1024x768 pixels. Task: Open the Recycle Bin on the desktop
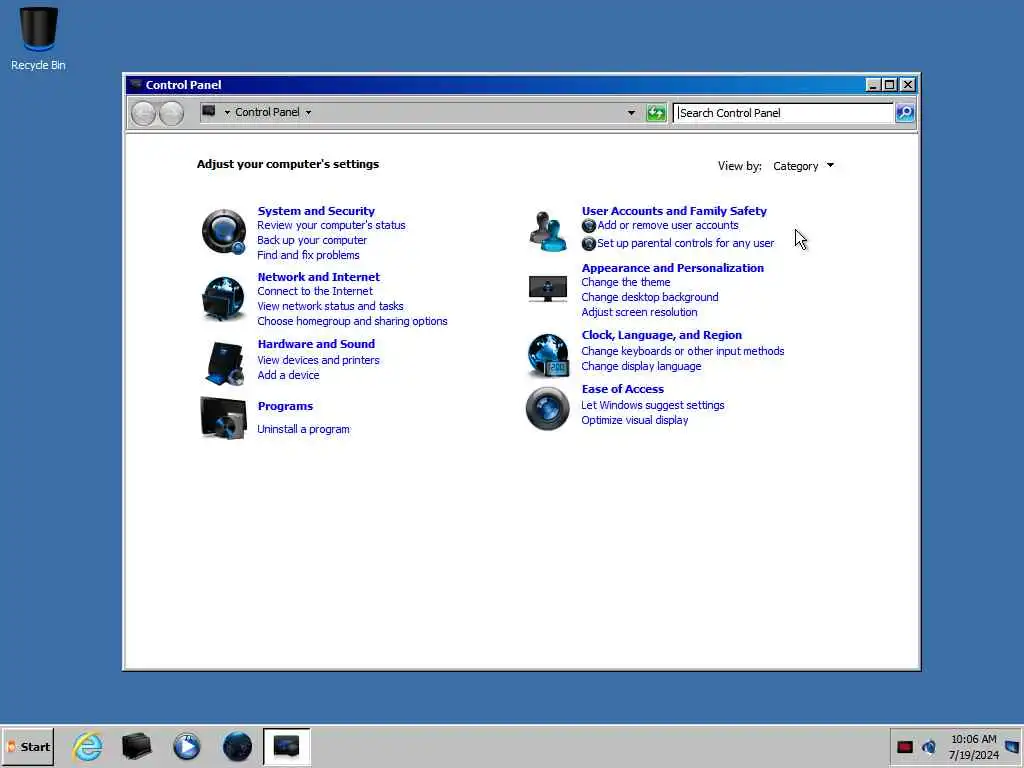(x=38, y=38)
